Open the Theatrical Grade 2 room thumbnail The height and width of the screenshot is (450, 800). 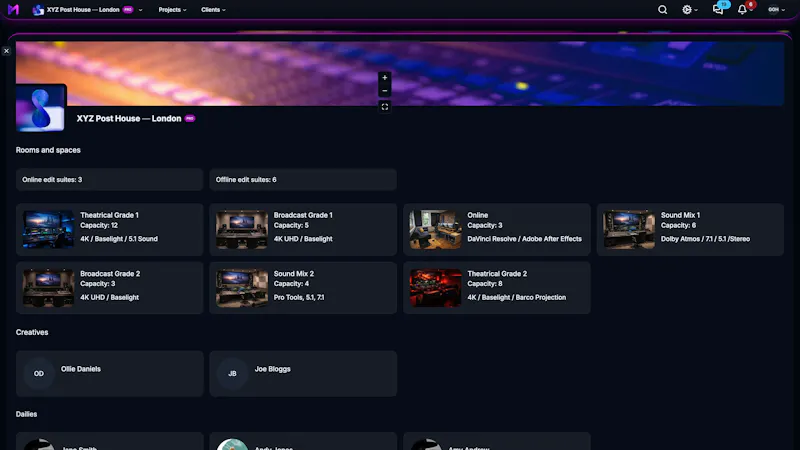[435, 288]
